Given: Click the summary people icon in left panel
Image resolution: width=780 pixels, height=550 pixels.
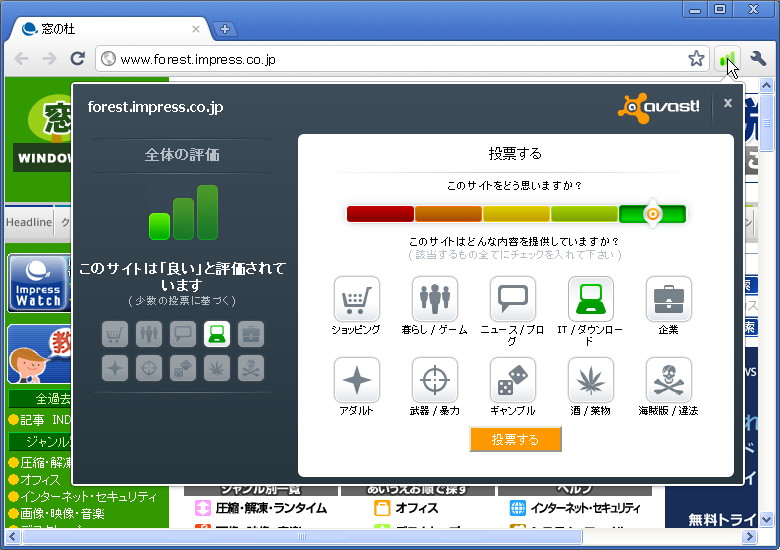Looking at the screenshot, I should (149, 334).
